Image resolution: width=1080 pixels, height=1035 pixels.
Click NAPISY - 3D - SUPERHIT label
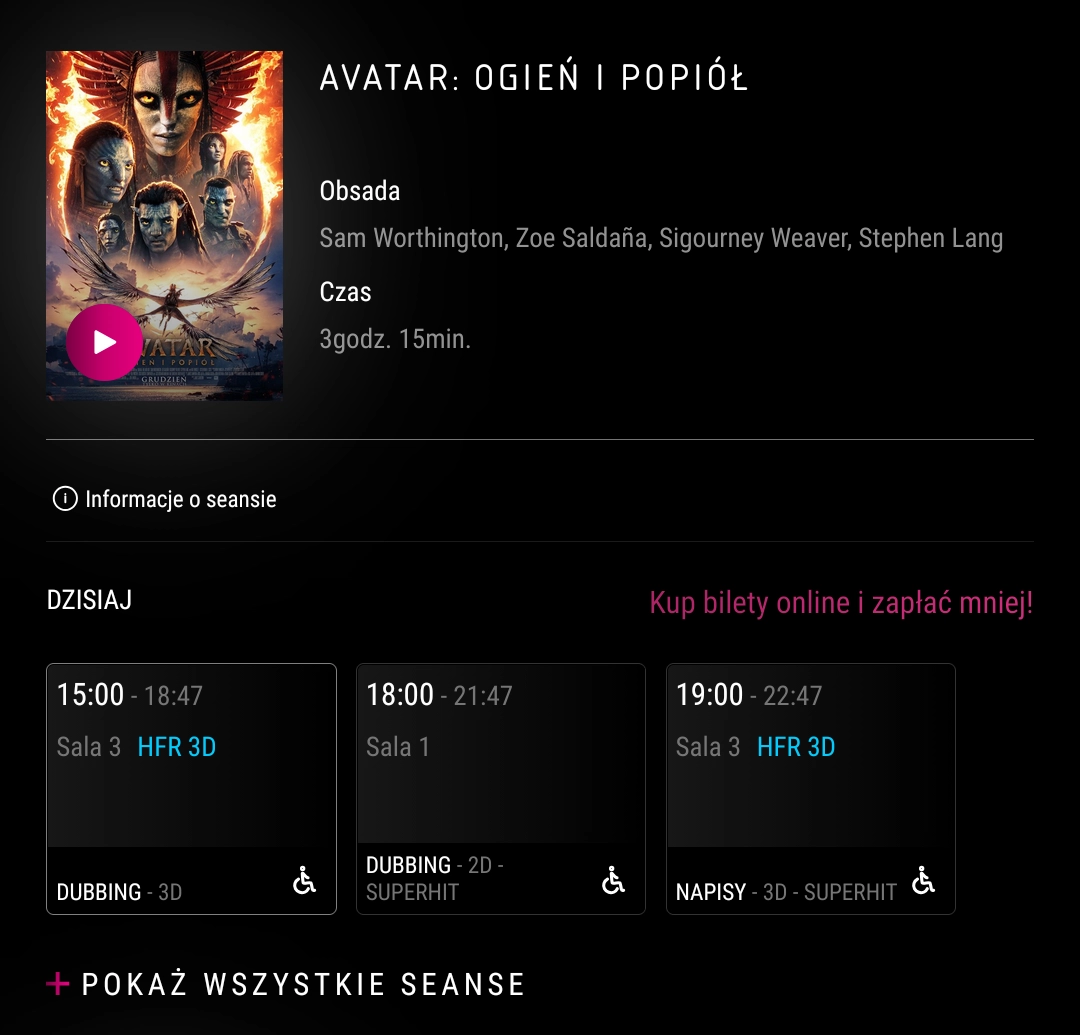(x=786, y=892)
